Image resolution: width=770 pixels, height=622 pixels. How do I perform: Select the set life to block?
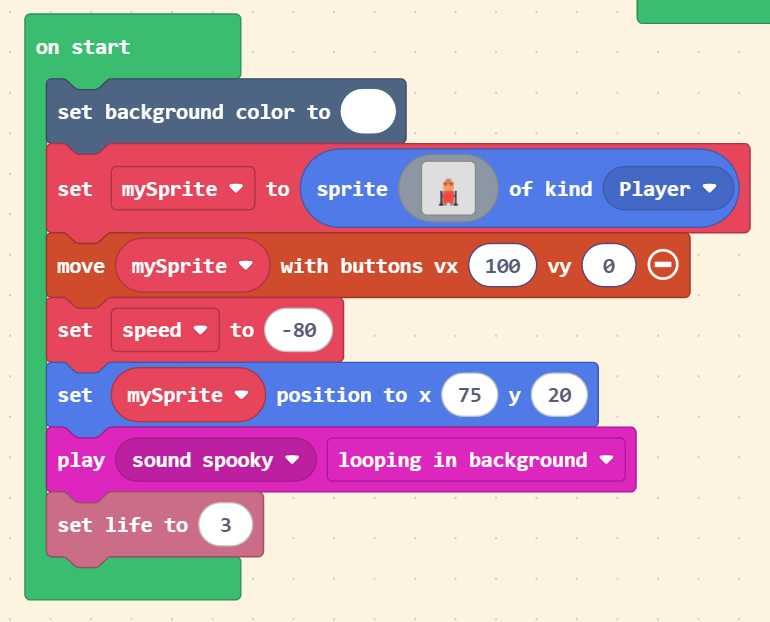pyautogui.click(x=121, y=525)
